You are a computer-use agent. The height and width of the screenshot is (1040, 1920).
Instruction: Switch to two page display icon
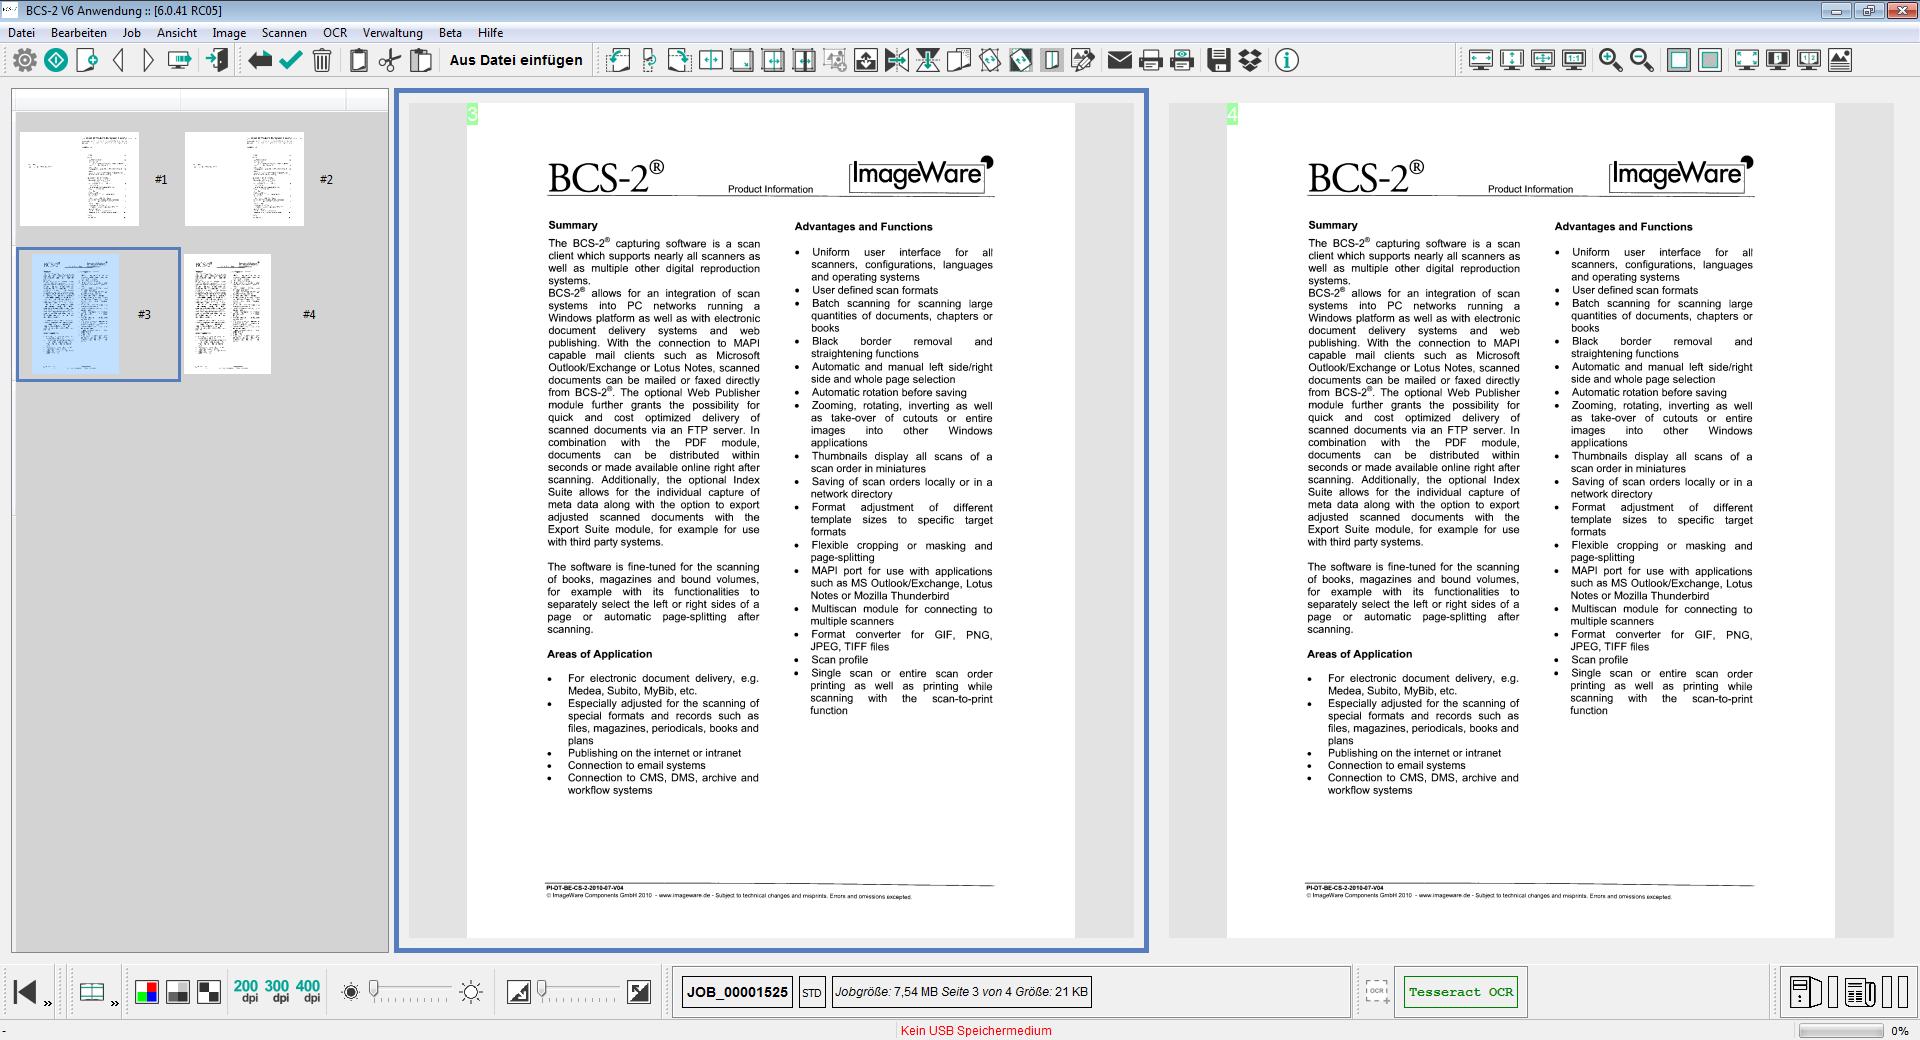tap(1808, 60)
